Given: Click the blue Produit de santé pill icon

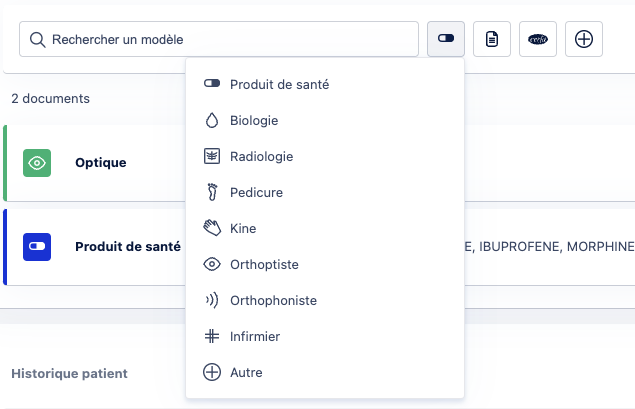Looking at the screenshot, I should point(37,247).
